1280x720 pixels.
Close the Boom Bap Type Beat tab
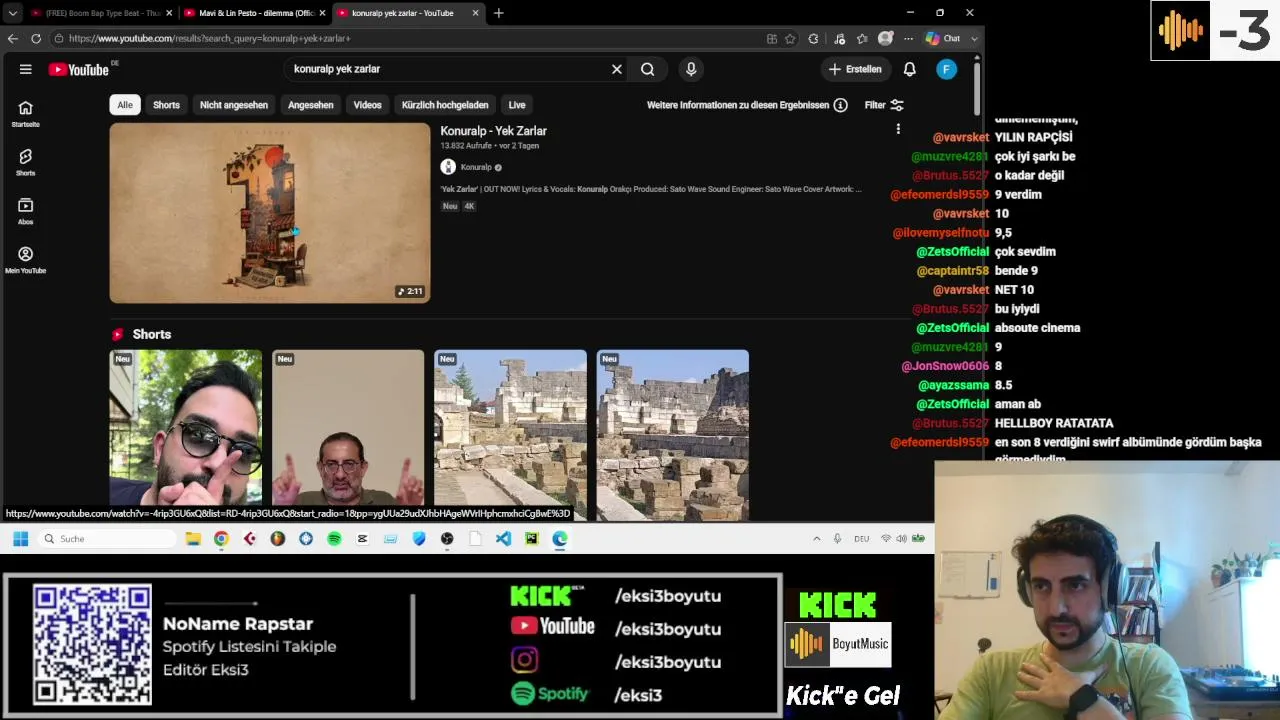(169, 13)
